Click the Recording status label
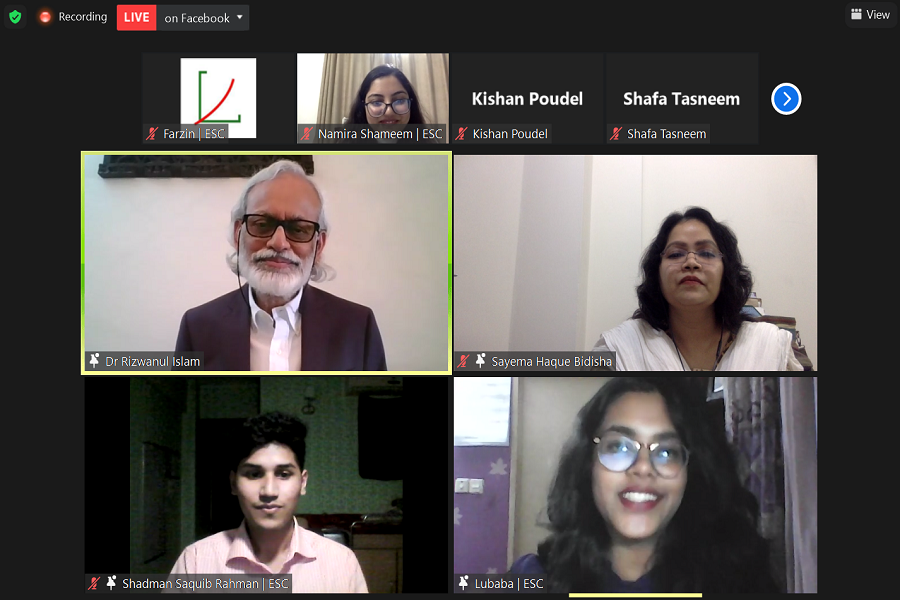Image resolution: width=900 pixels, height=600 pixels. [83, 17]
